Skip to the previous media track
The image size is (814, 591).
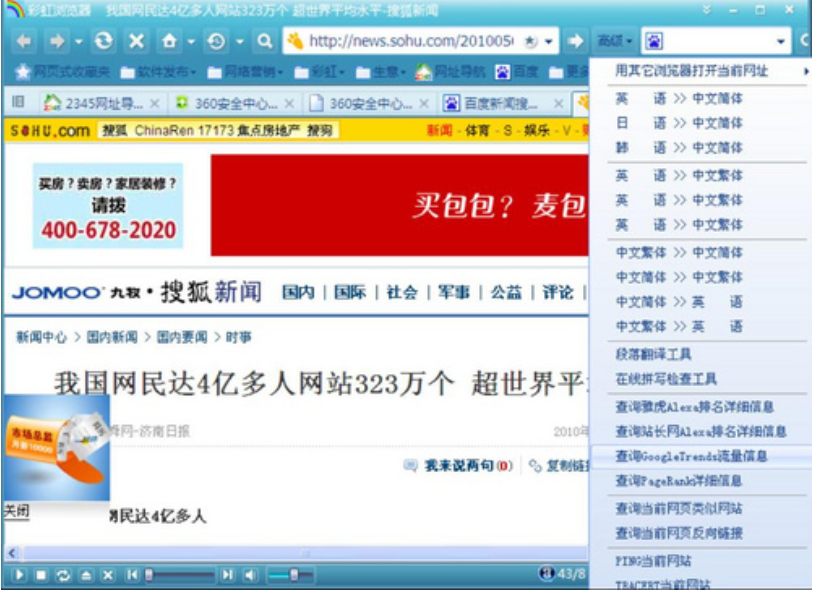(132, 575)
